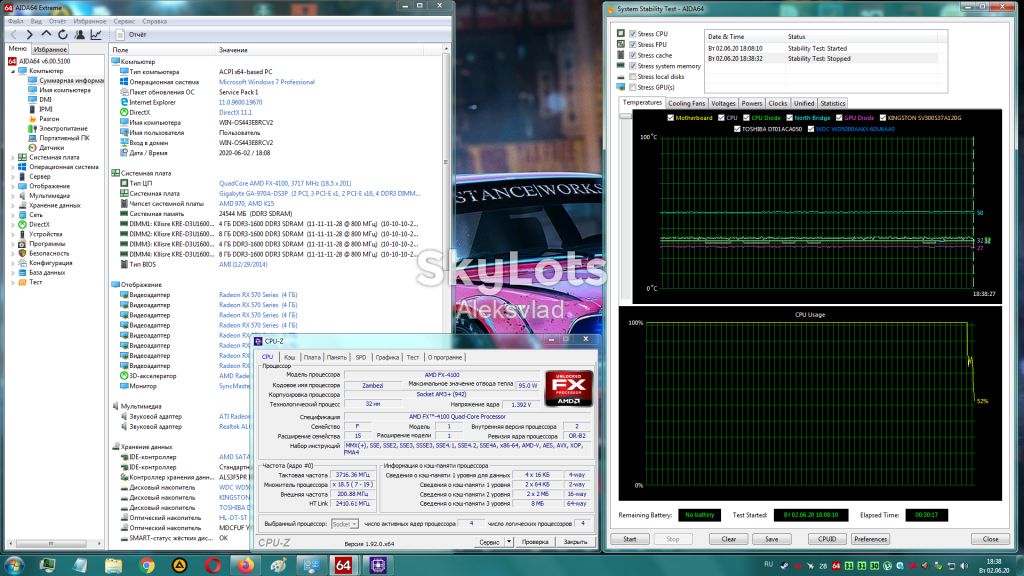Toggle Stress cache checkbox

tap(633, 56)
